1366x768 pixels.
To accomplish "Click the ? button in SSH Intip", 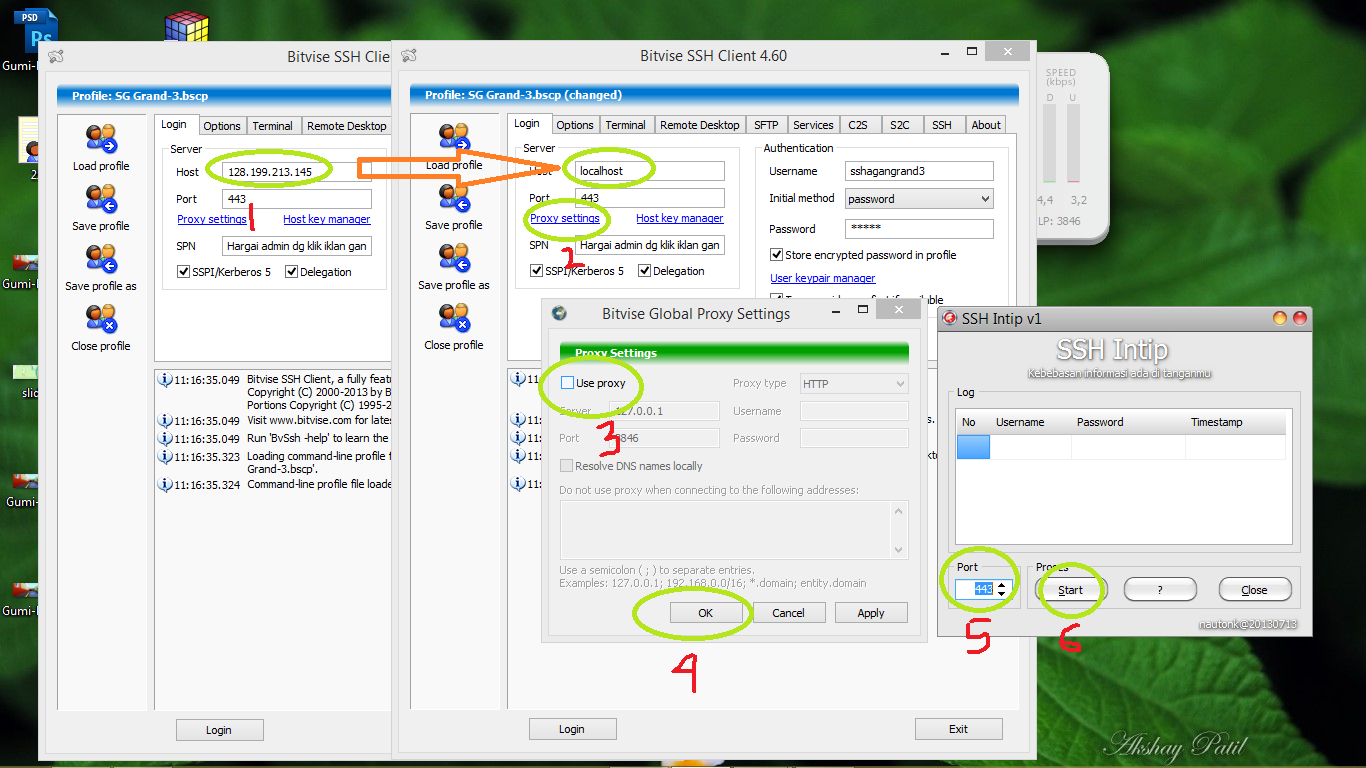I will [1160, 590].
